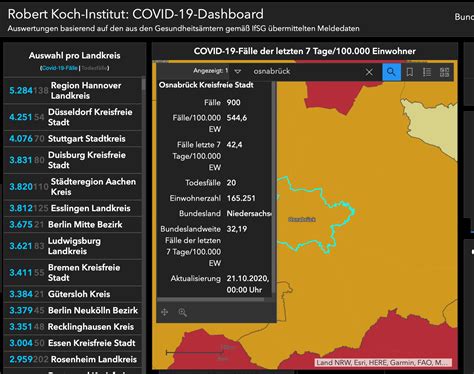Select Region Hannover Landkreis row
This screenshot has width=474, height=374.
73,90
